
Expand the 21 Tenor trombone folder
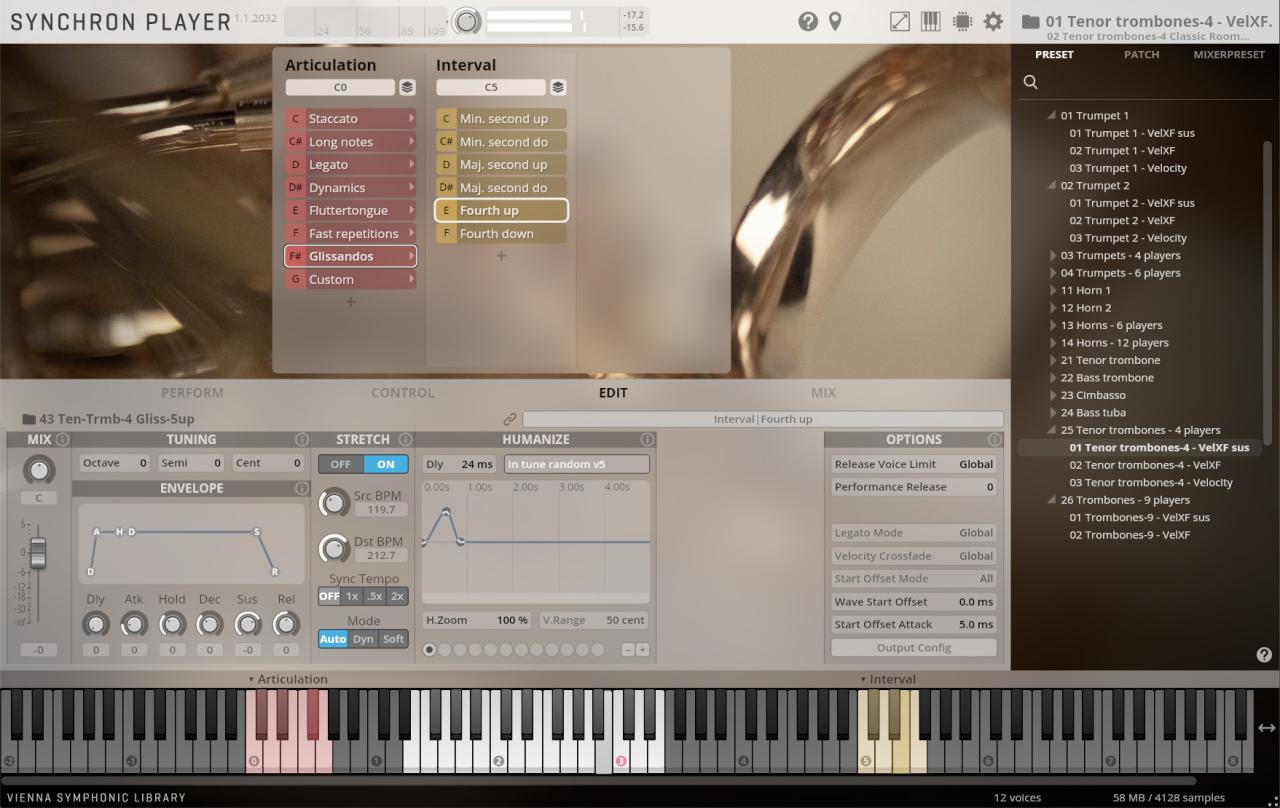tap(1053, 360)
